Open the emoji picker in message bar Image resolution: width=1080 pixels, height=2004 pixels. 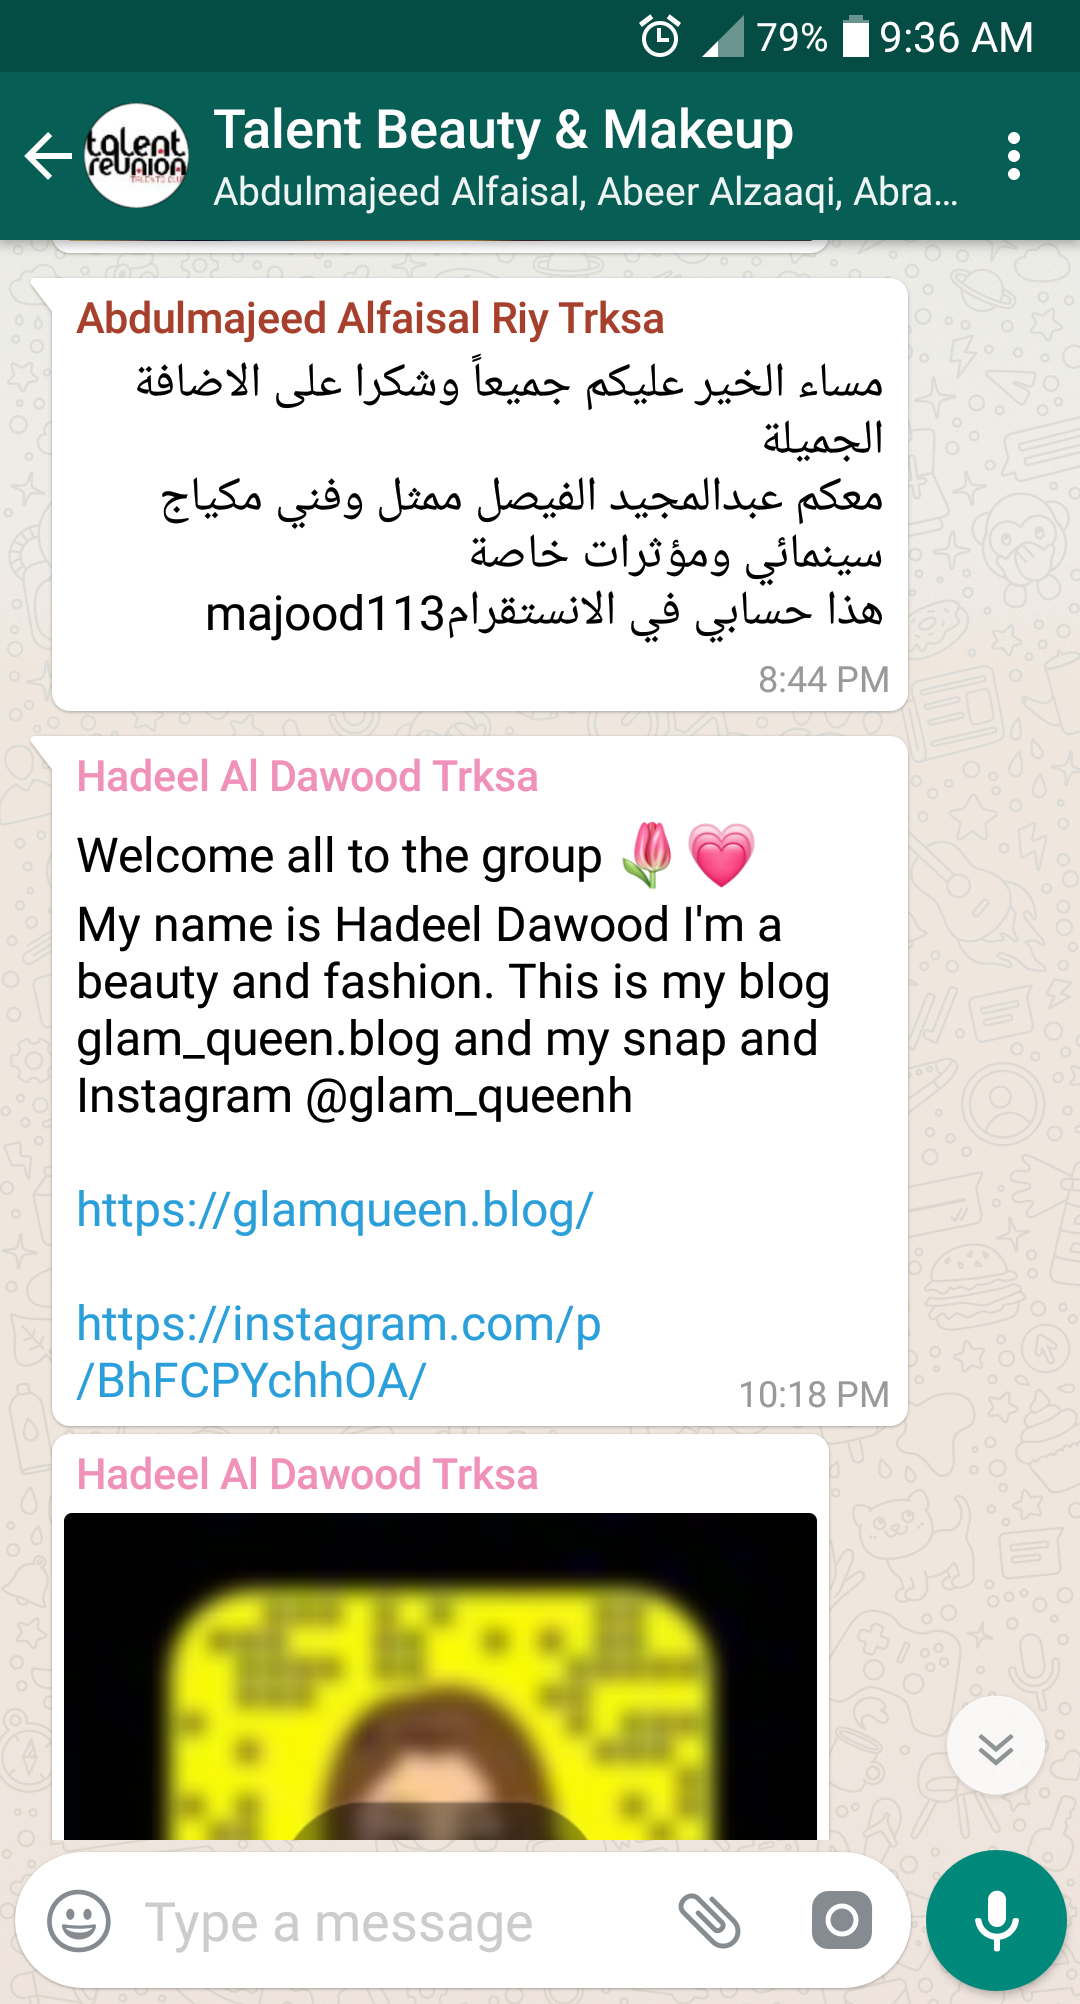click(x=79, y=1921)
